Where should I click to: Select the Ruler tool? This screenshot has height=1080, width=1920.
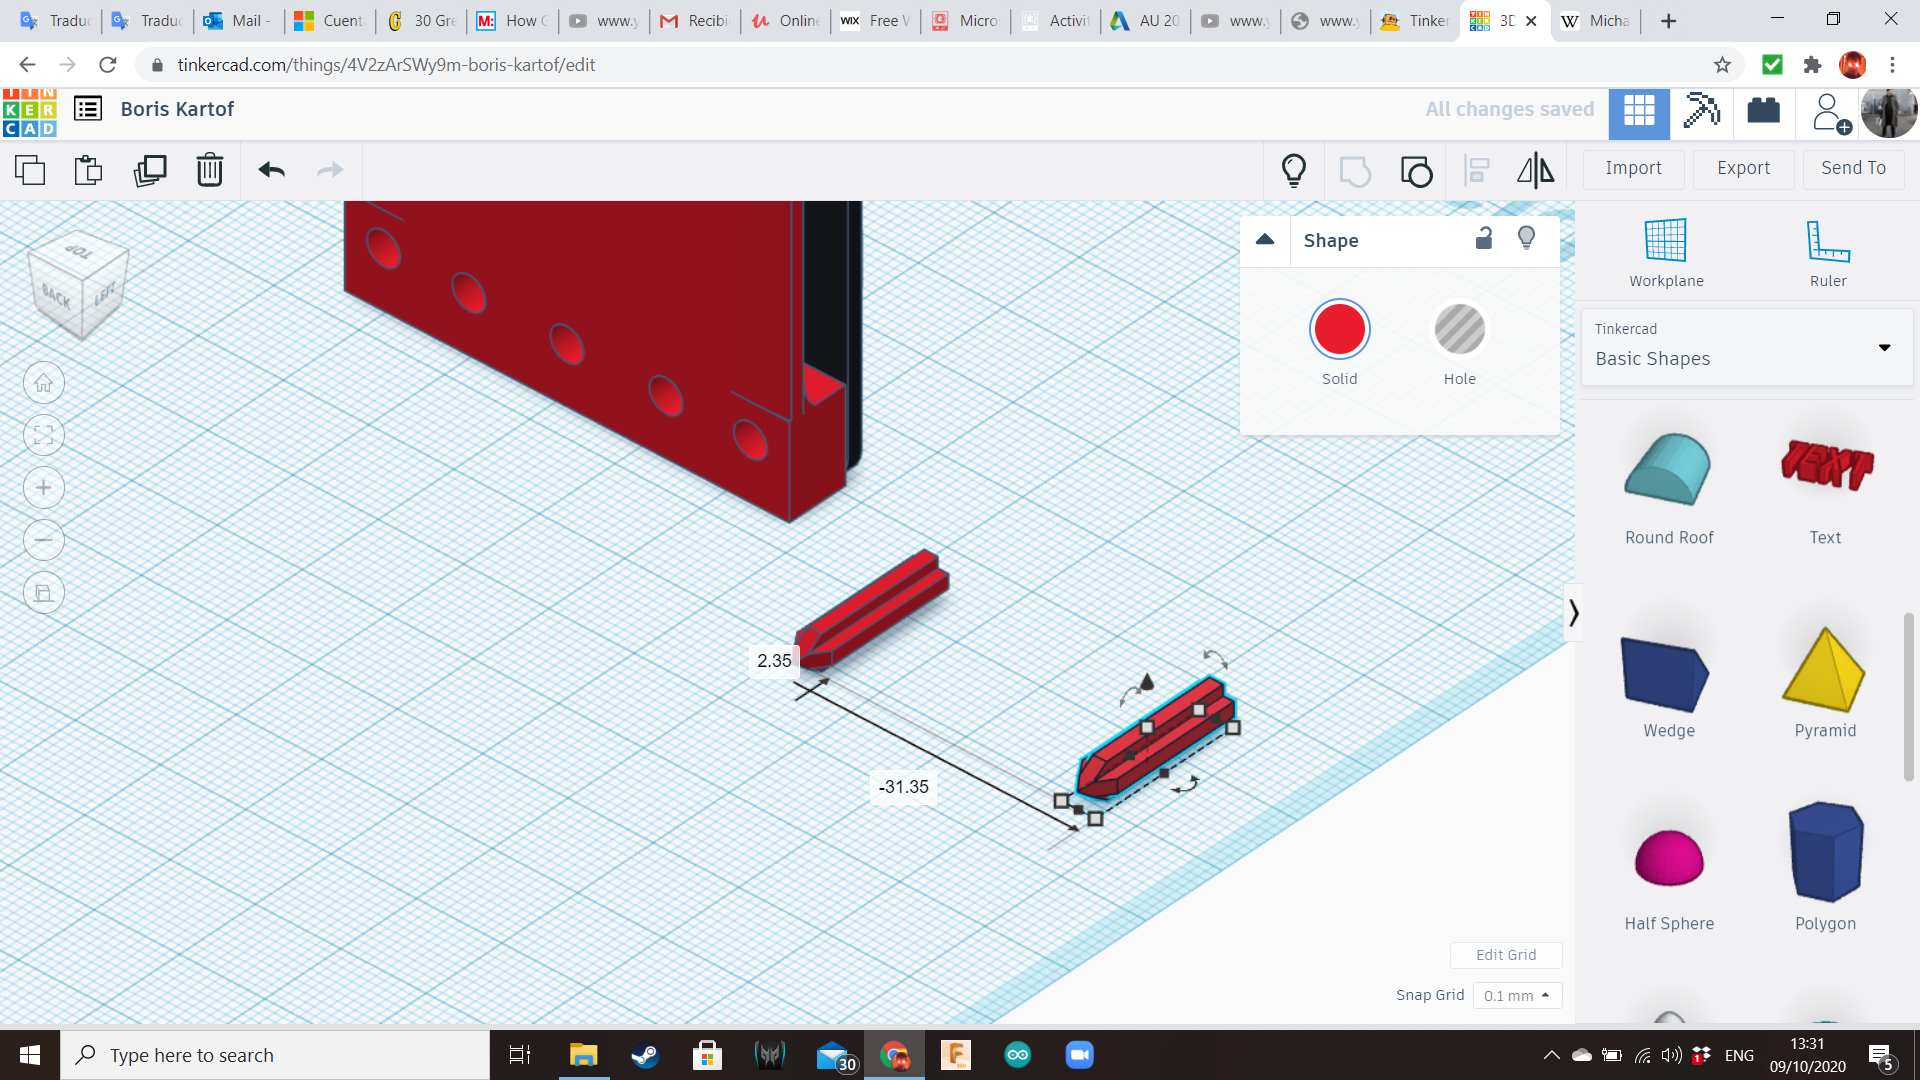click(1827, 248)
